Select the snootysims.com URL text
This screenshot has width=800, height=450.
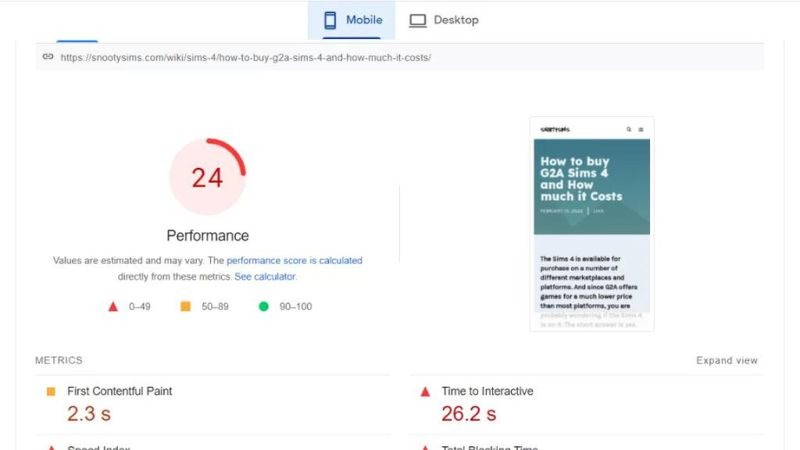pyautogui.click(x=245, y=58)
